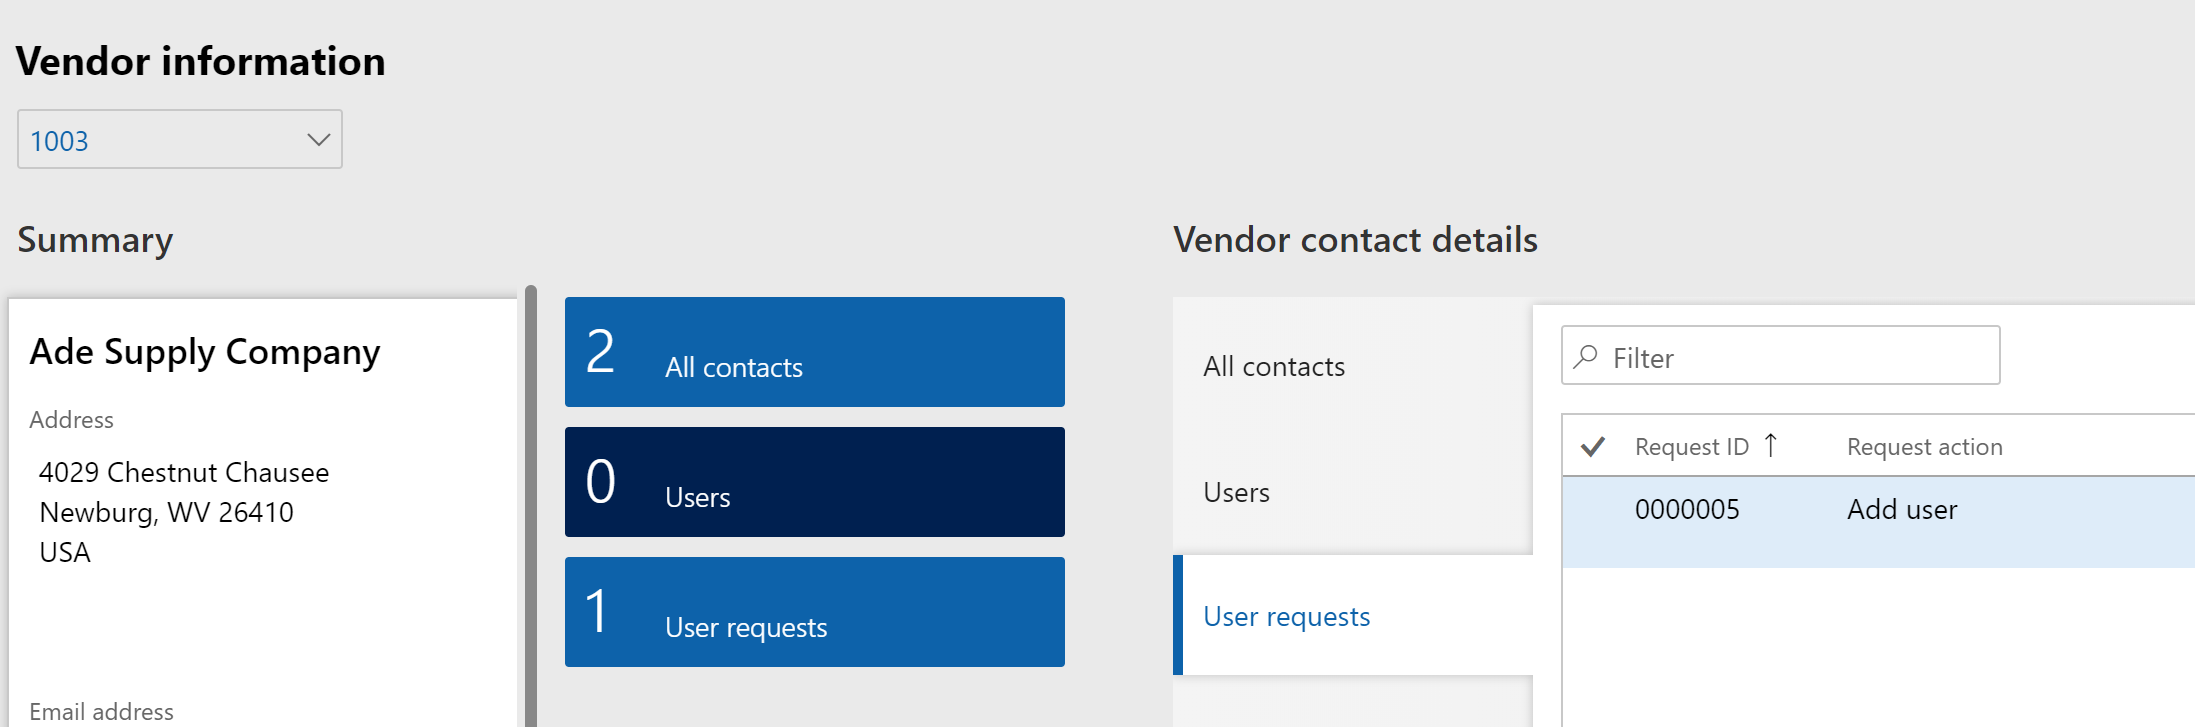
Task: Click the User requests tile showing 1
Action: click(x=814, y=612)
